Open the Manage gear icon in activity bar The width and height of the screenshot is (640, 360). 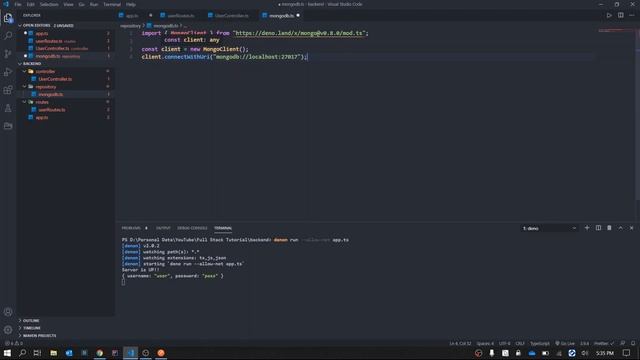tap(8, 330)
